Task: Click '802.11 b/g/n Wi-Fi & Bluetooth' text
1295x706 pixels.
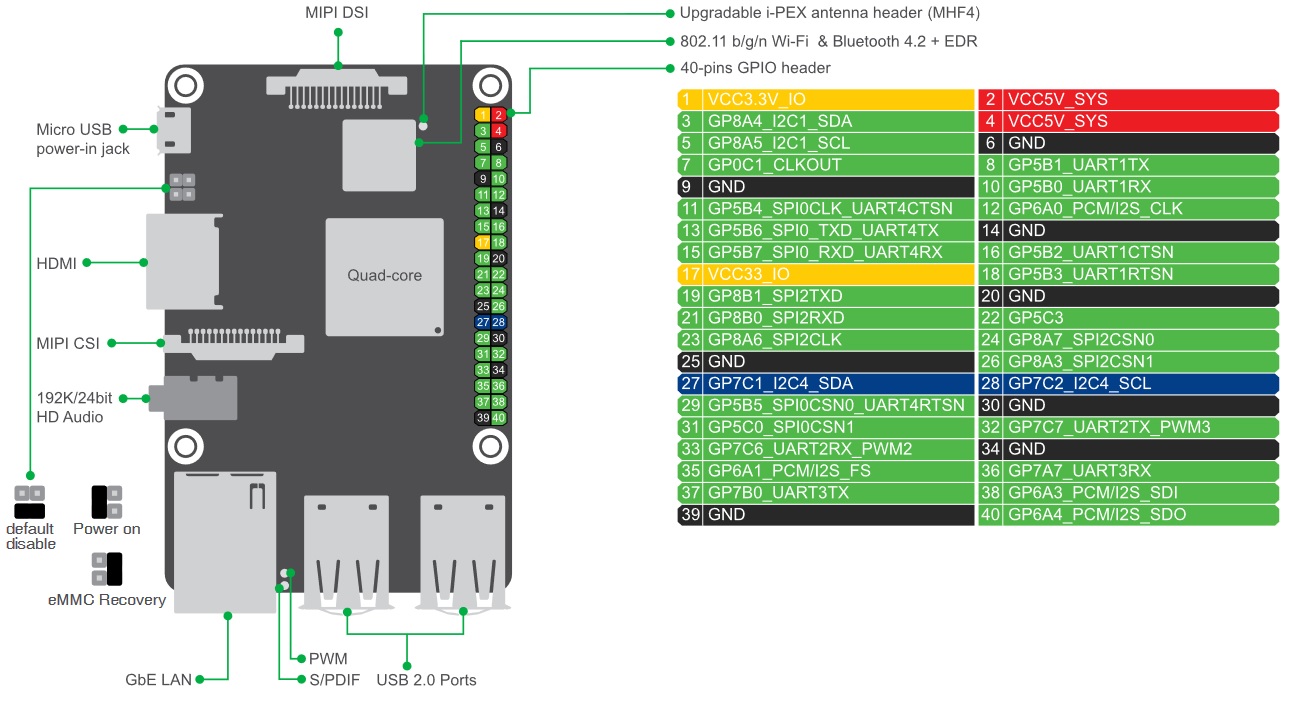Action: [x=828, y=41]
